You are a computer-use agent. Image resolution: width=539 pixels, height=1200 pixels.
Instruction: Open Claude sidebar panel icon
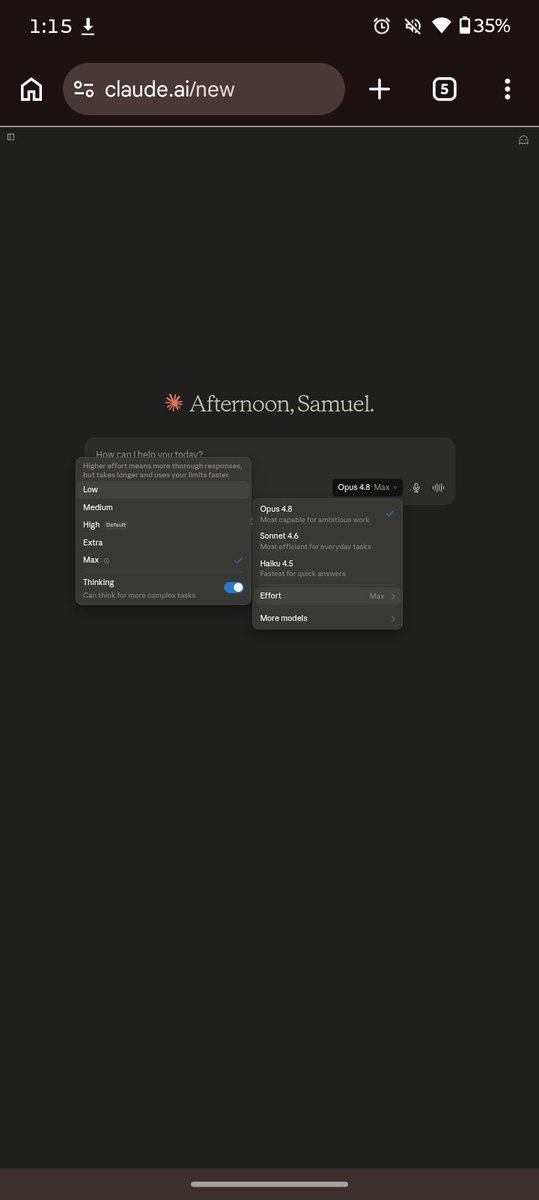coord(11,137)
